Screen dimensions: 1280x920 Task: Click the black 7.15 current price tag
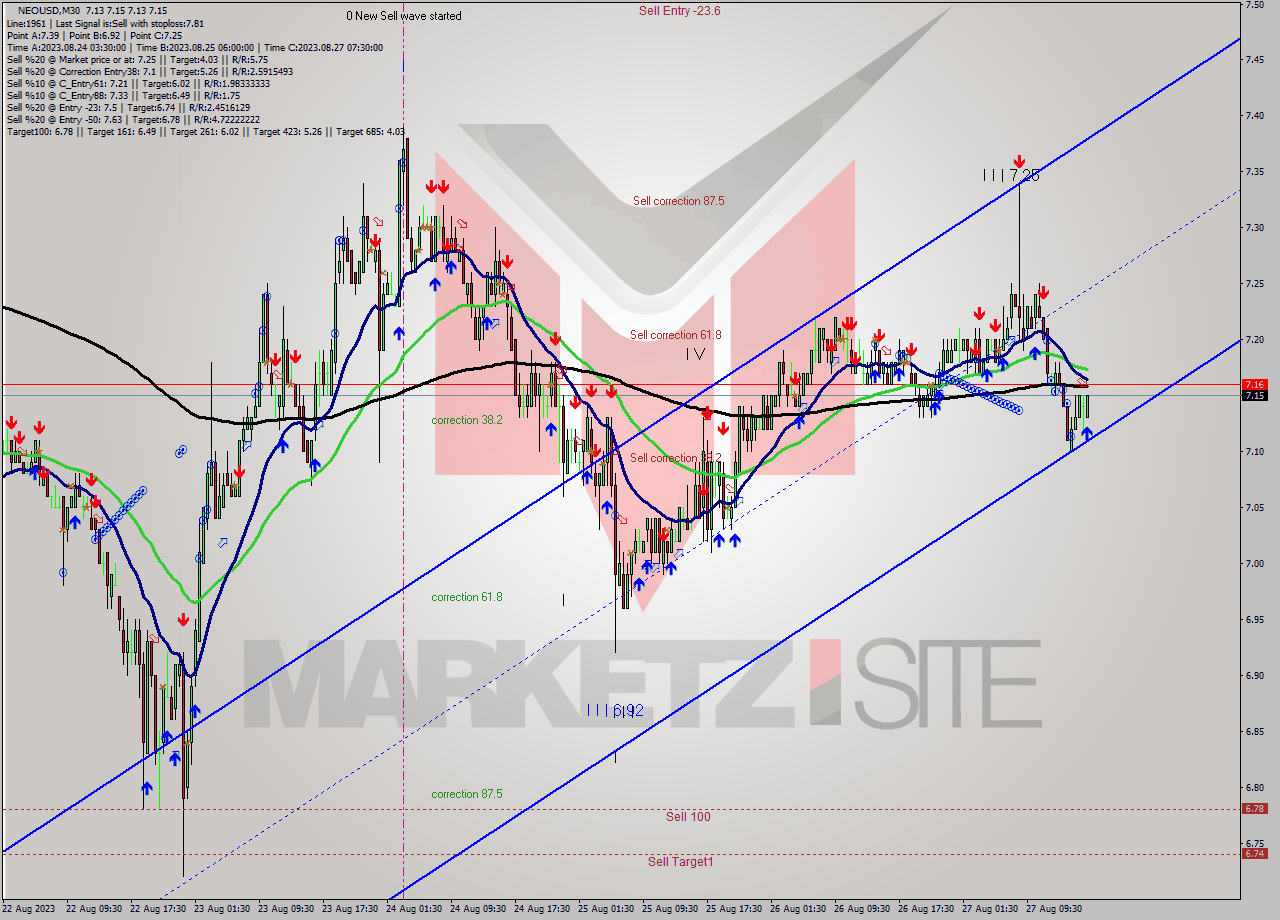tap(1255, 396)
